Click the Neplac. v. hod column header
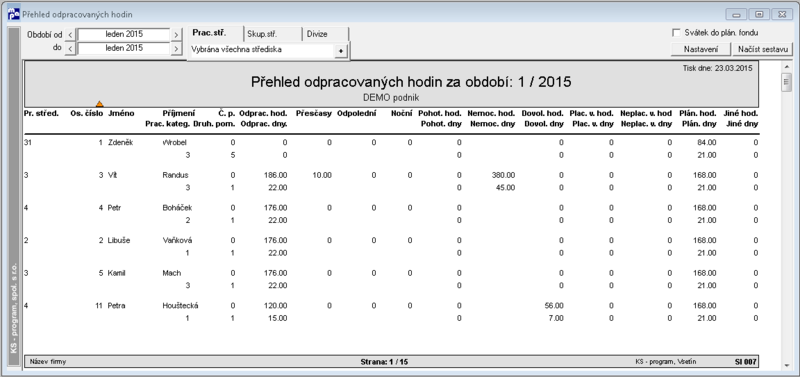 (646, 113)
